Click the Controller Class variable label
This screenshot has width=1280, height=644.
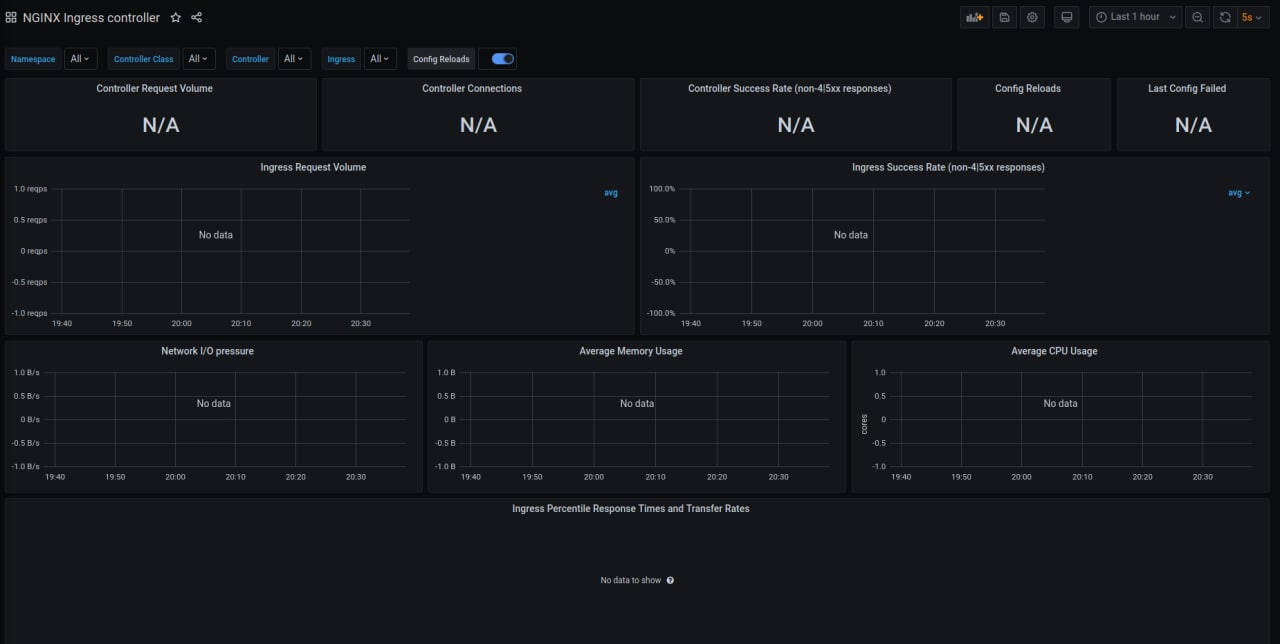(144, 59)
